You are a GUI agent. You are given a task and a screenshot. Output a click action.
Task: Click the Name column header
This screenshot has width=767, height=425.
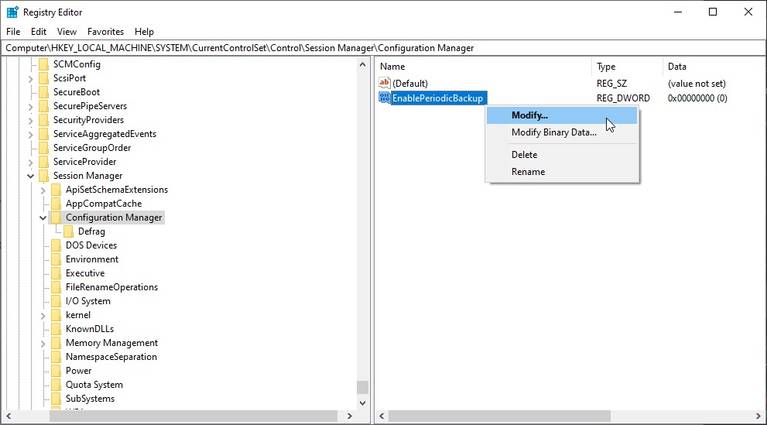pyautogui.click(x=483, y=67)
